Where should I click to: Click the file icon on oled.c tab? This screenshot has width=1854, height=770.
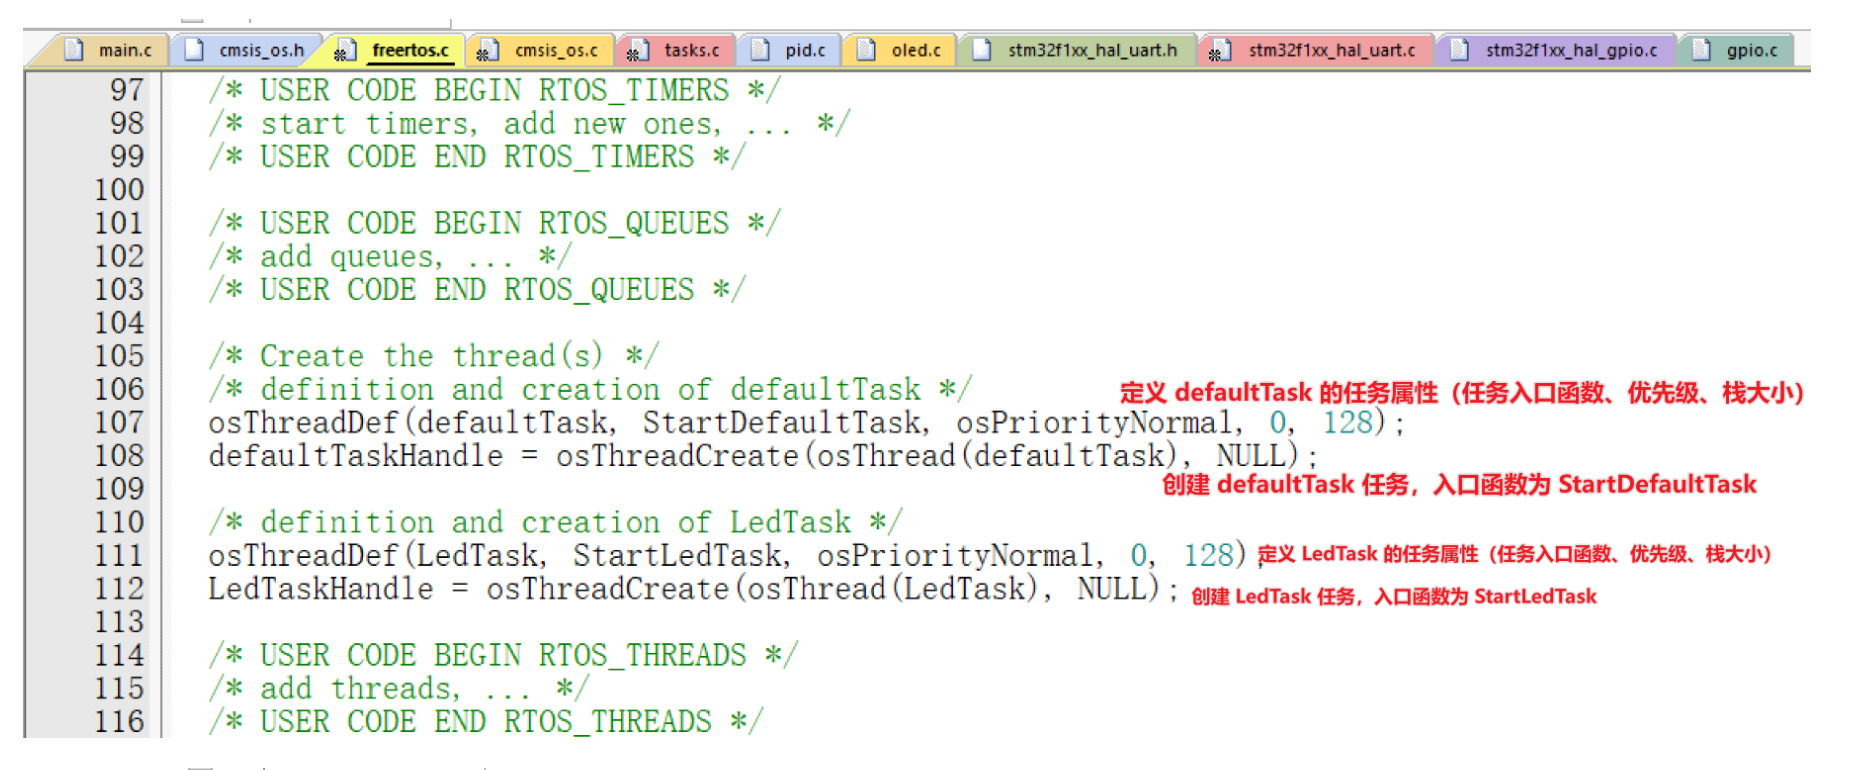(867, 49)
